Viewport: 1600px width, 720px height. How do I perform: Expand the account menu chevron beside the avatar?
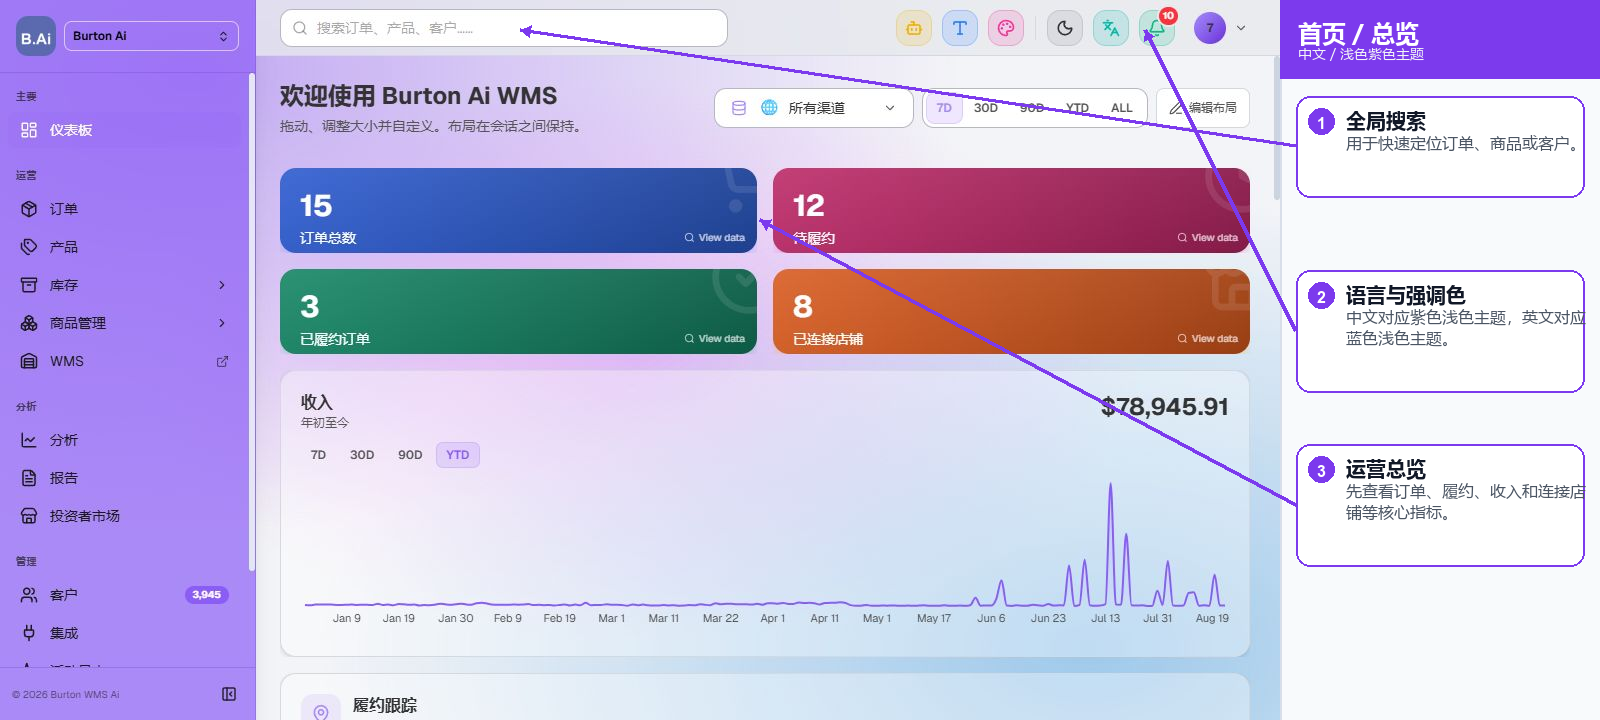click(x=1241, y=28)
